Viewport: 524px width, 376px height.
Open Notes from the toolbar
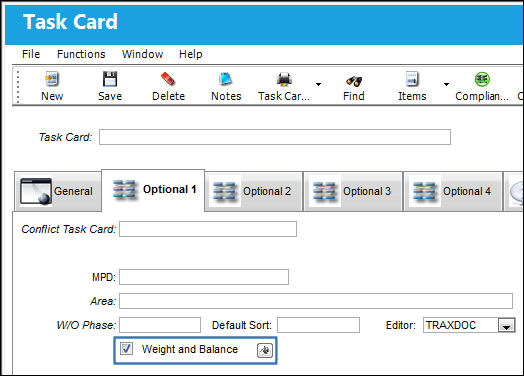tap(226, 79)
